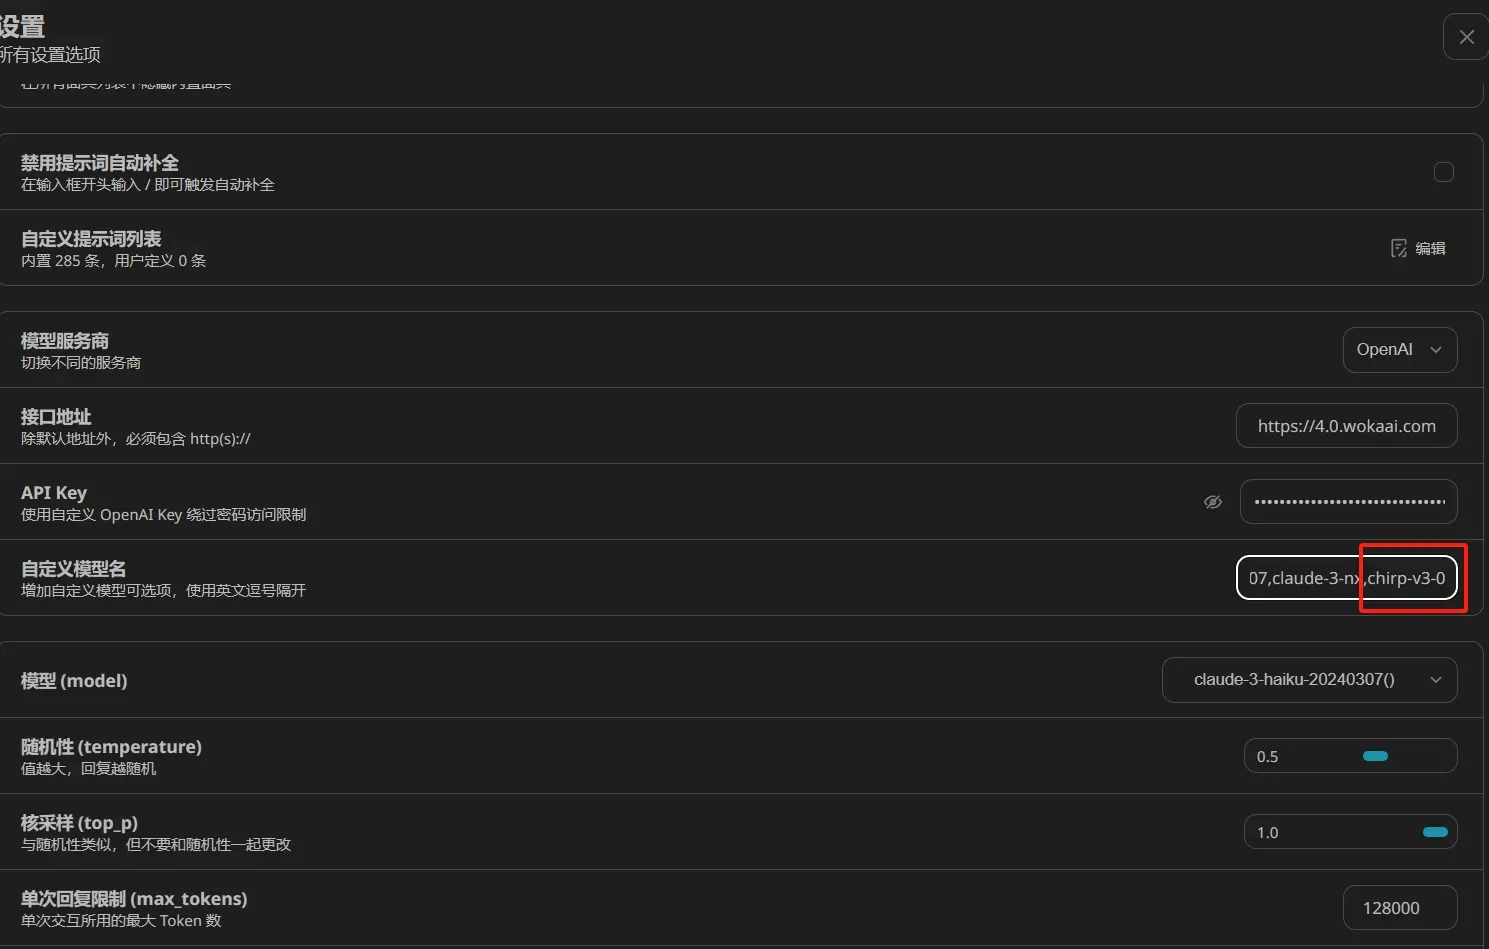Select the 模型服务商 provider settings row
The image size is (1489, 949).
tap(741, 350)
